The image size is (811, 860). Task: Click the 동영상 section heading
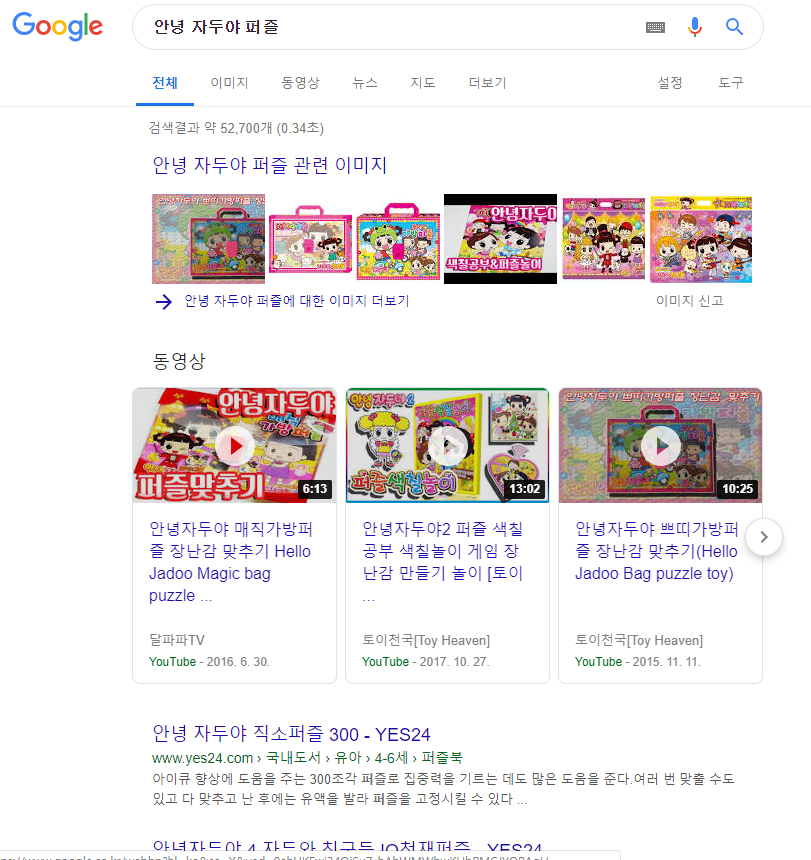(179, 361)
